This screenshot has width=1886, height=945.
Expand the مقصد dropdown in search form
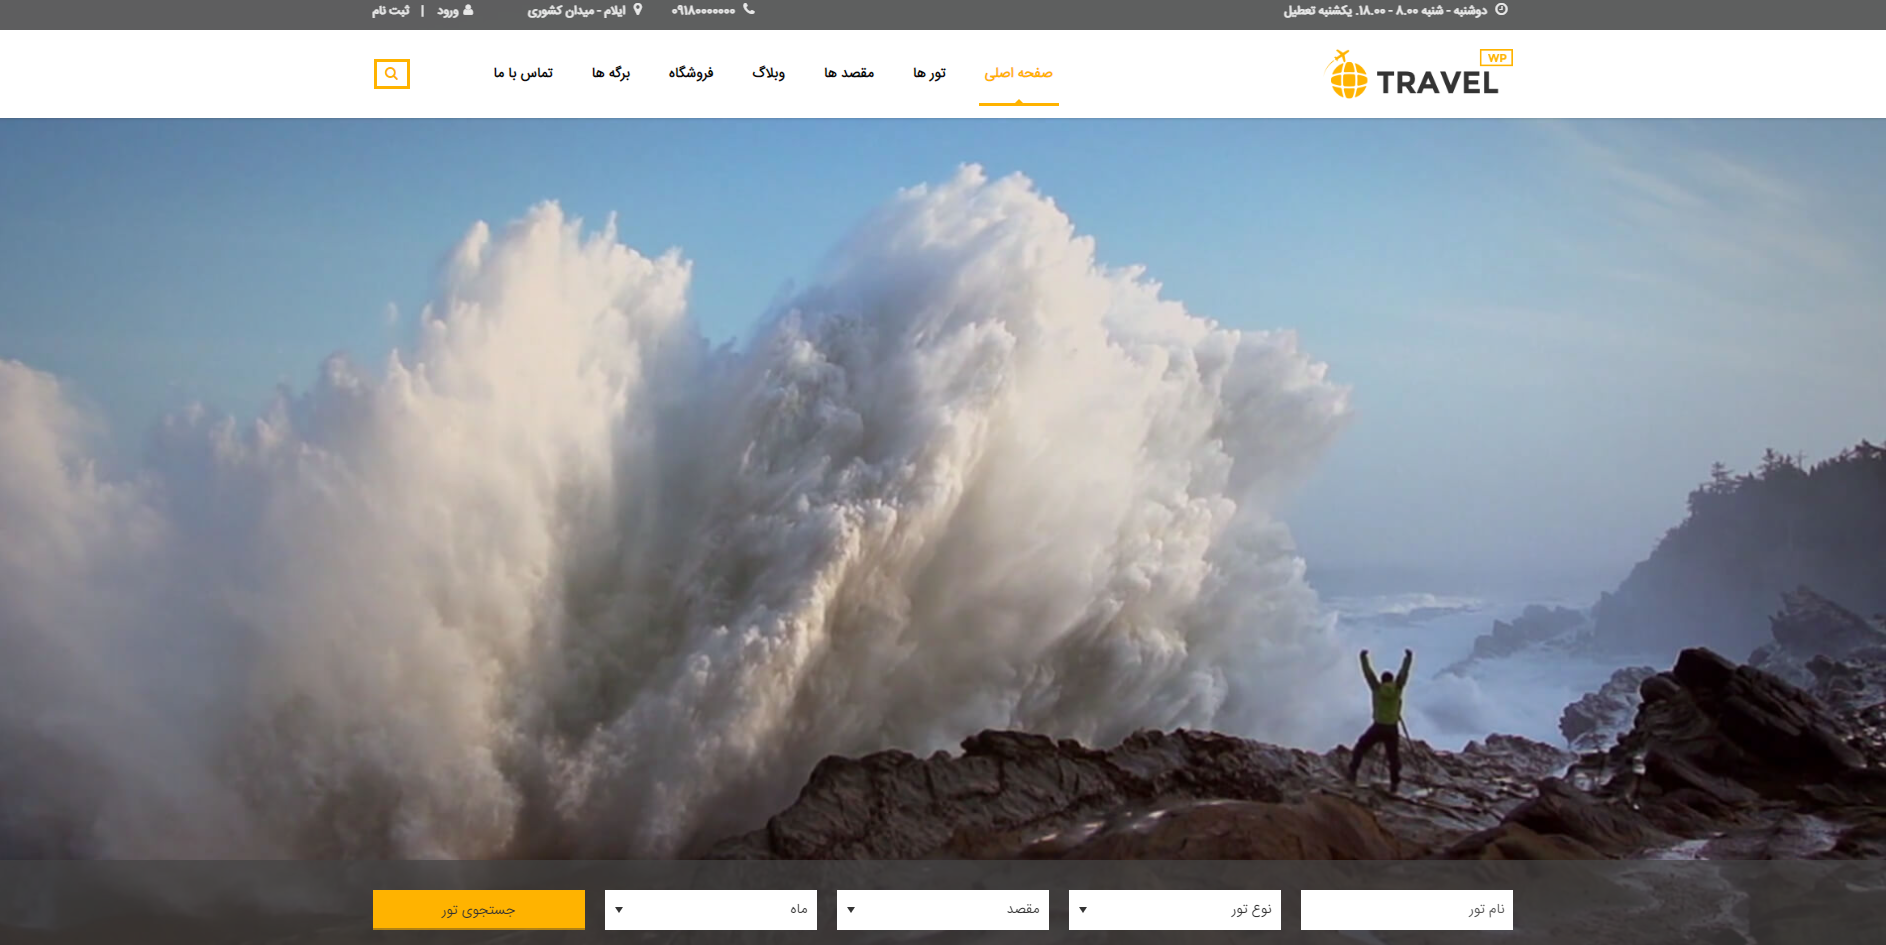(x=942, y=910)
